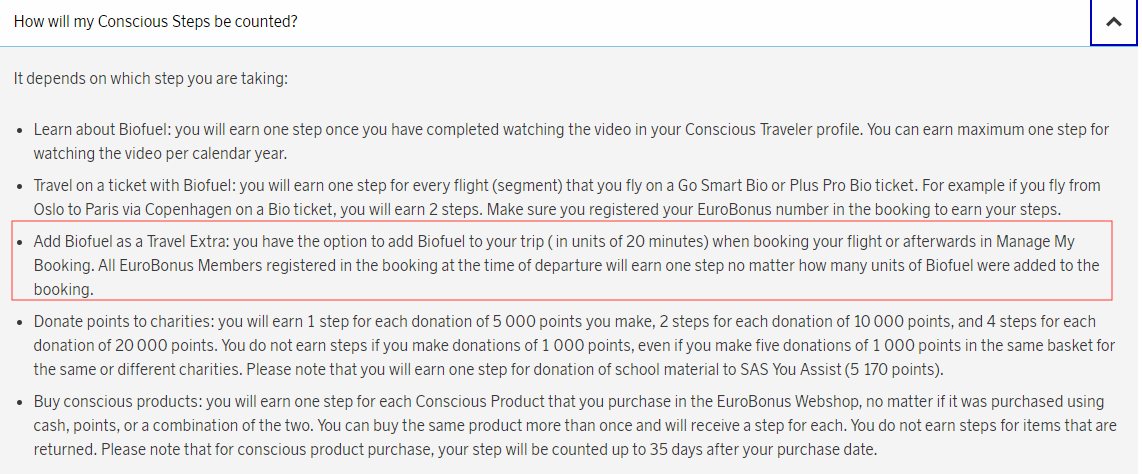Click '35 days after your purchase date' text

tap(761, 449)
